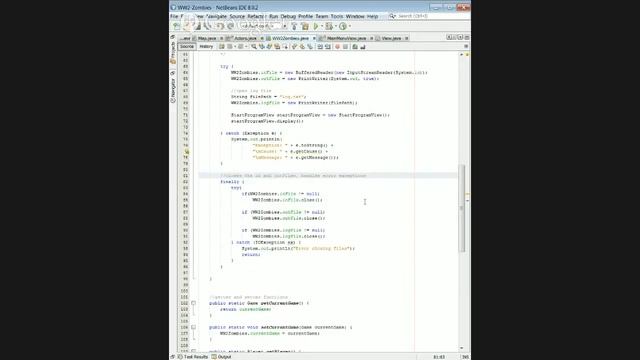The height and width of the screenshot is (360, 640).
Task: Open the Refactor menu
Action: pos(256,16)
